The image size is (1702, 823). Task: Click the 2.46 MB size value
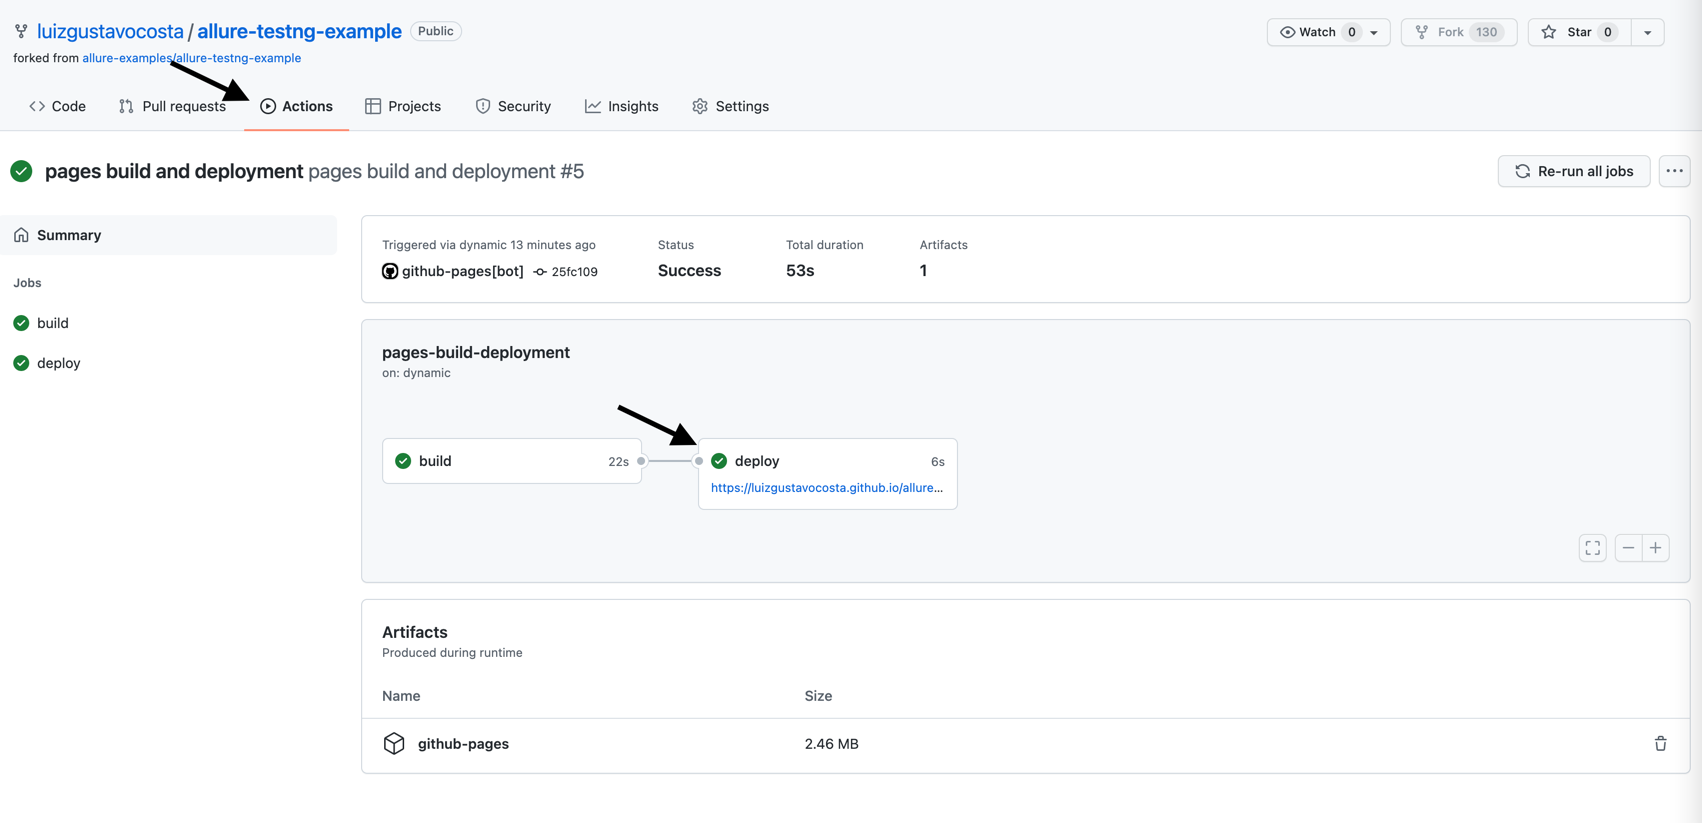click(x=832, y=744)
